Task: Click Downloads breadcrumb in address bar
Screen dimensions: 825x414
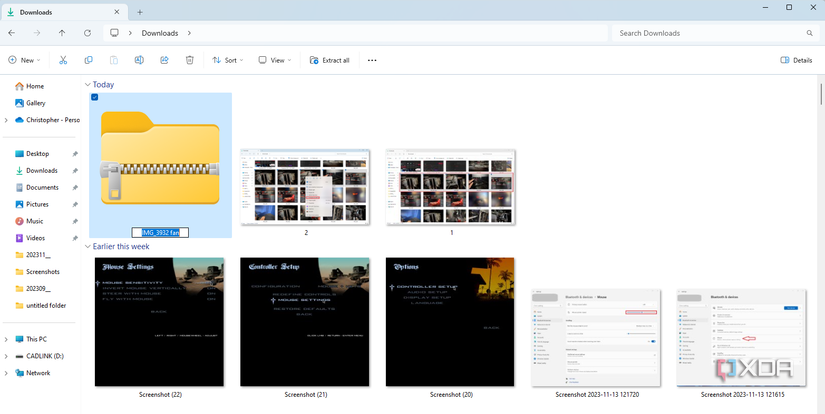Action: click(x=160, y=33)
